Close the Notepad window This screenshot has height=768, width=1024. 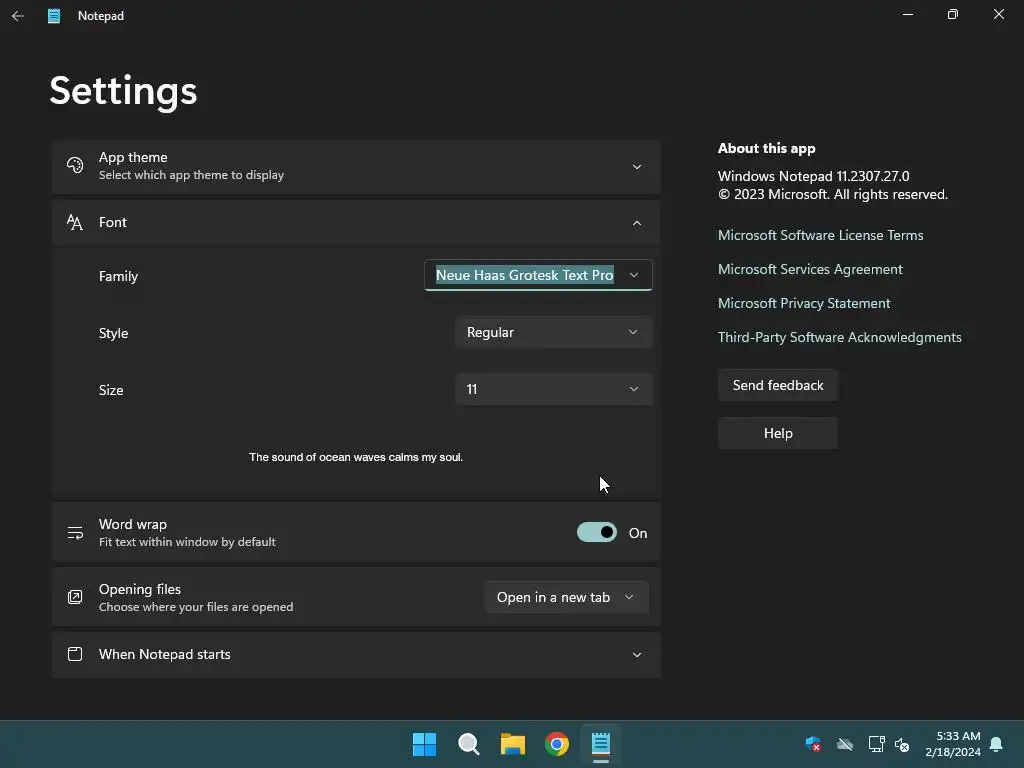[999, 14]
